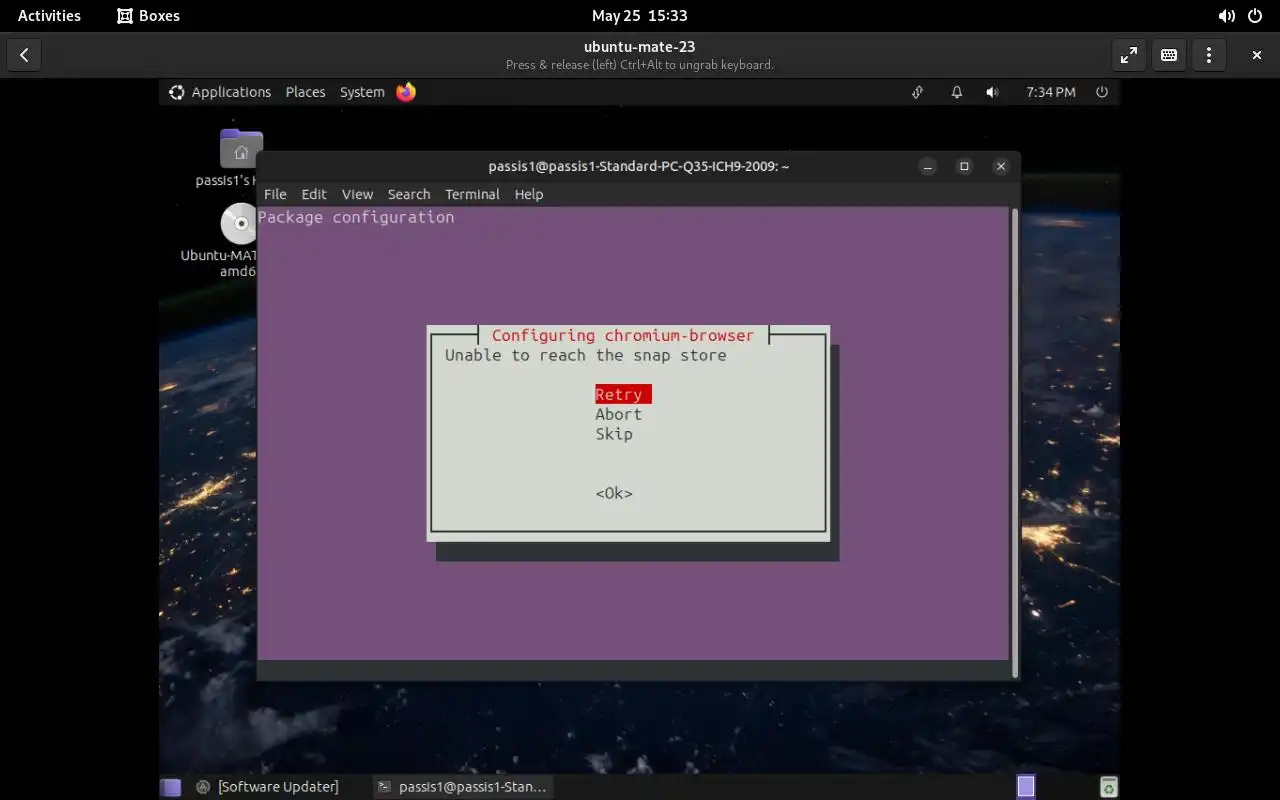The height and width of the screenshot is (800, 1280).
Task: Select the Ubuntu-MATE disc desktop icon
Action: click(240, 224)
